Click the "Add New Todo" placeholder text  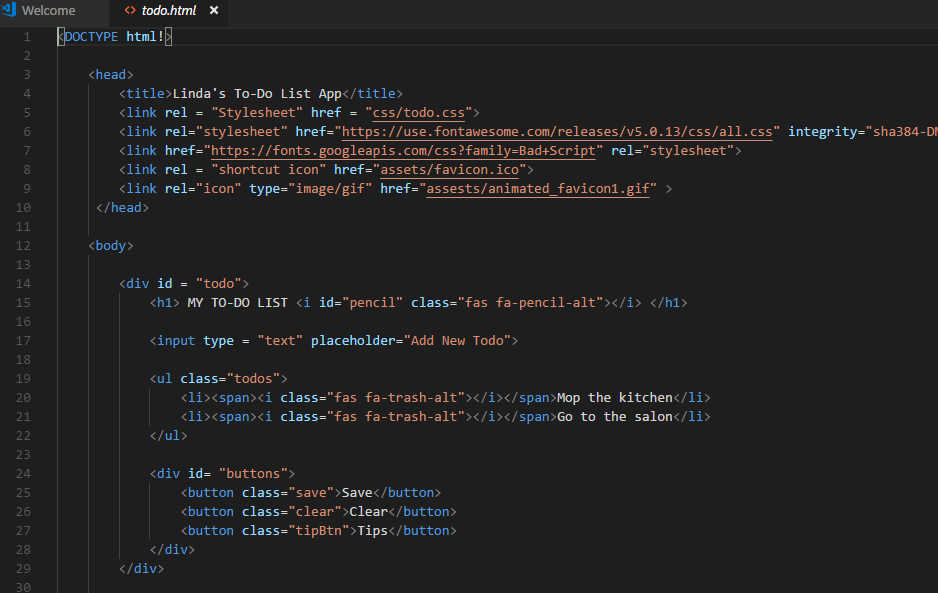[x=457, y=341]
